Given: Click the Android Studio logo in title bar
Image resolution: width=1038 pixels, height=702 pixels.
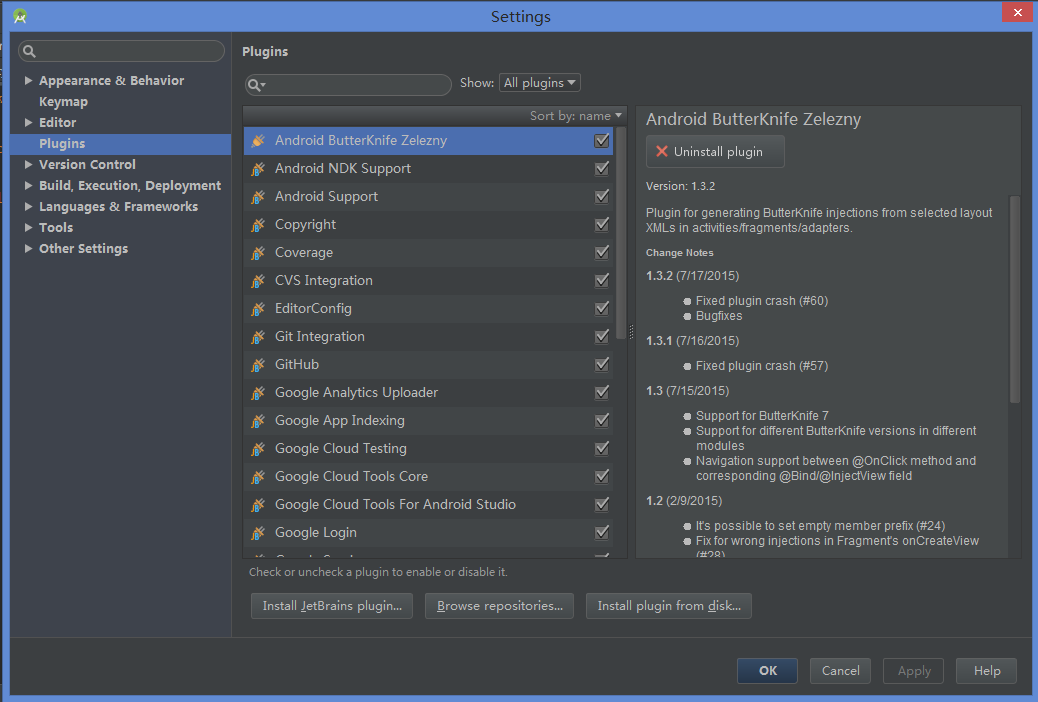Looking at the screenshot, I should pos(20,16).
